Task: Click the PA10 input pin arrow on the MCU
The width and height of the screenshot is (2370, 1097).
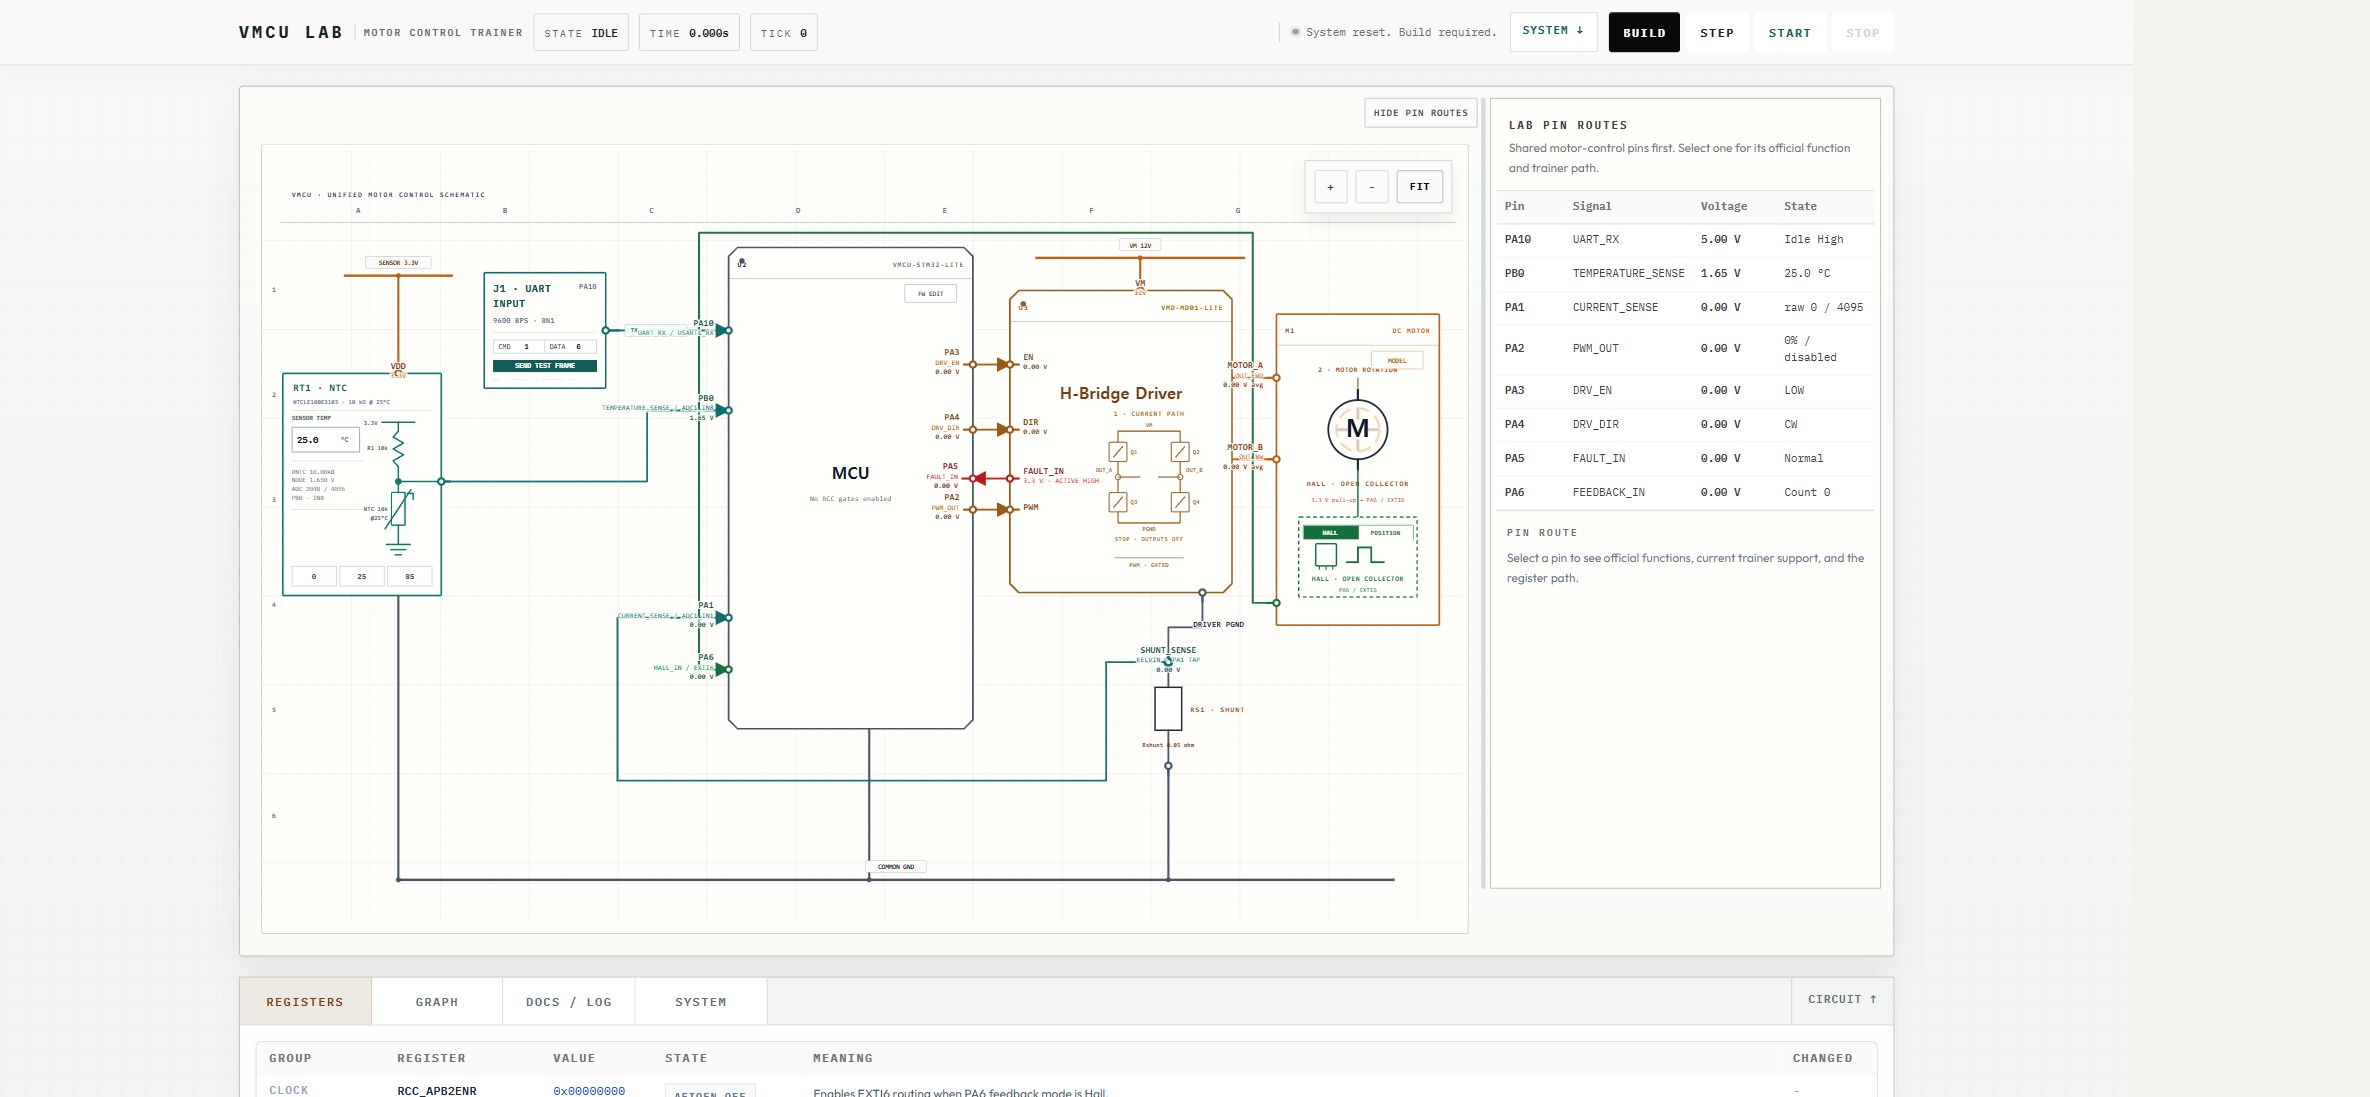Action: point(722,330)
